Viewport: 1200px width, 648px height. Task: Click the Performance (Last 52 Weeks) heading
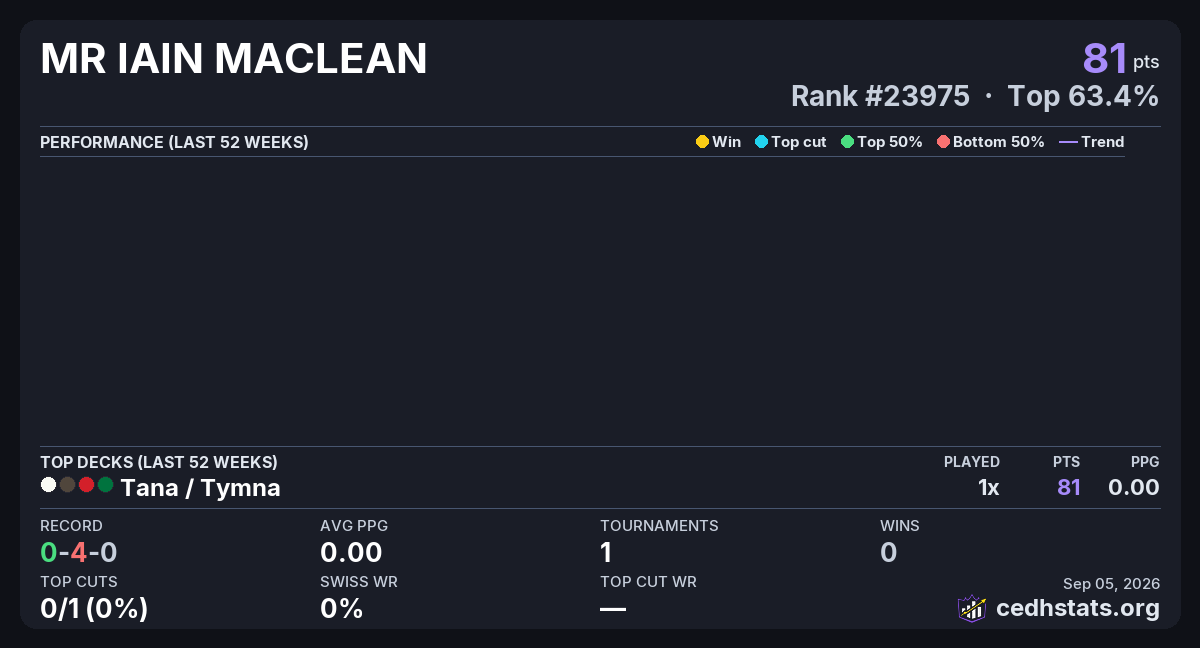click(x=174, y=142)
